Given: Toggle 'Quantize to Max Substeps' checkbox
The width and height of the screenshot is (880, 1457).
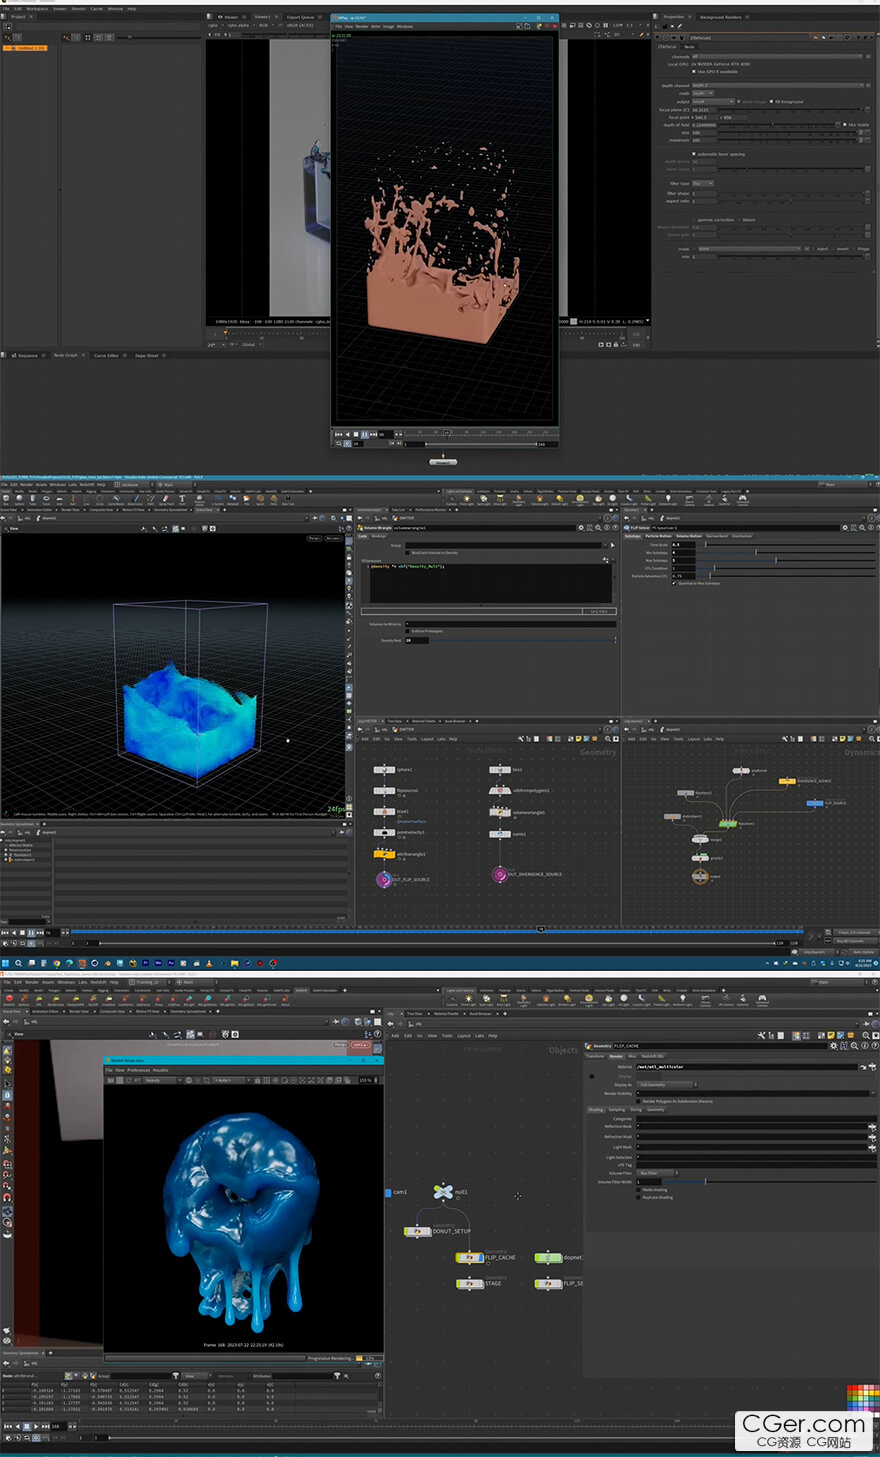Looking at the screenshot, I should (x=675, y=583).
